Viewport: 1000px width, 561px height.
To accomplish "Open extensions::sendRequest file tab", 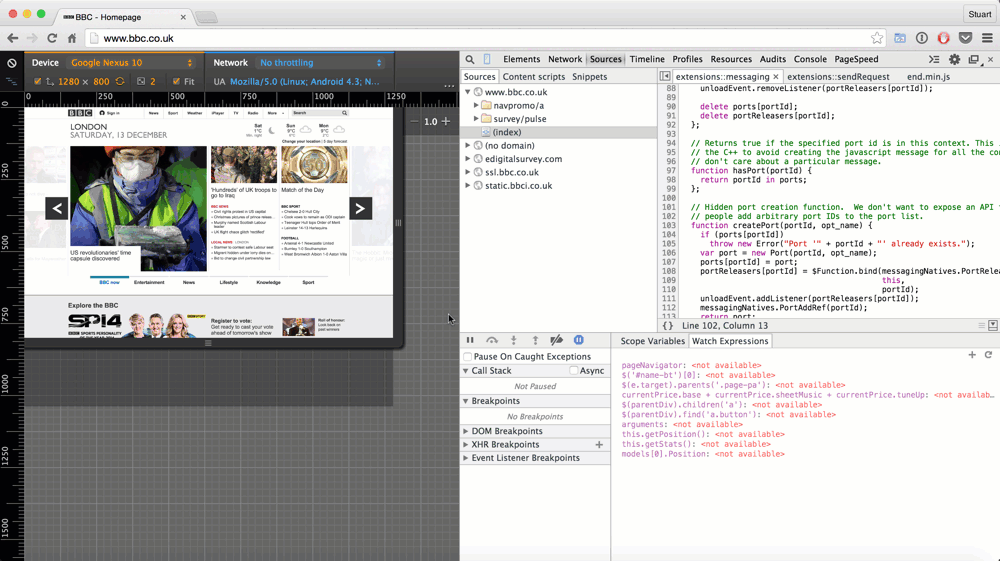I will 838,76.
